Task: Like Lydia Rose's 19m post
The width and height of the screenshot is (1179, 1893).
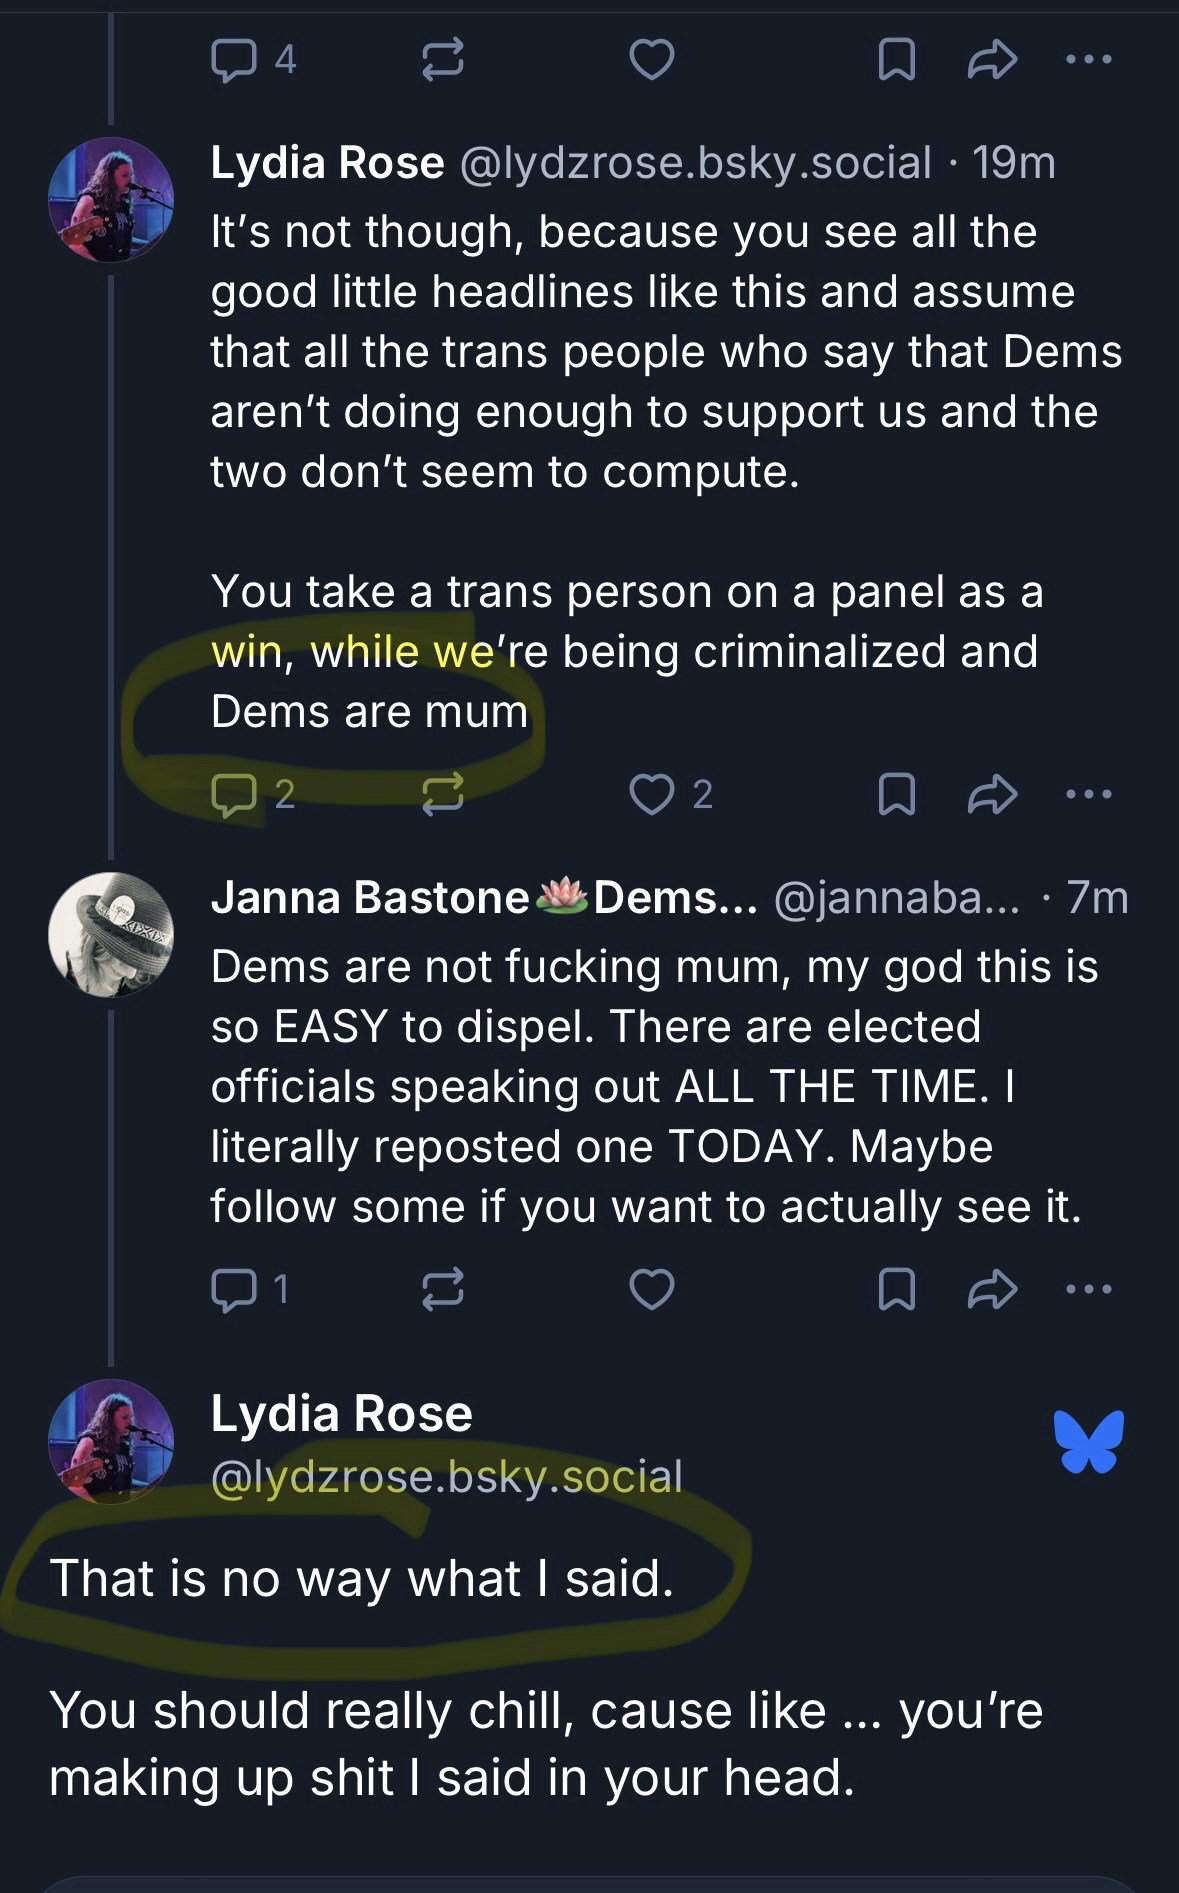Action: pos(651,794)
